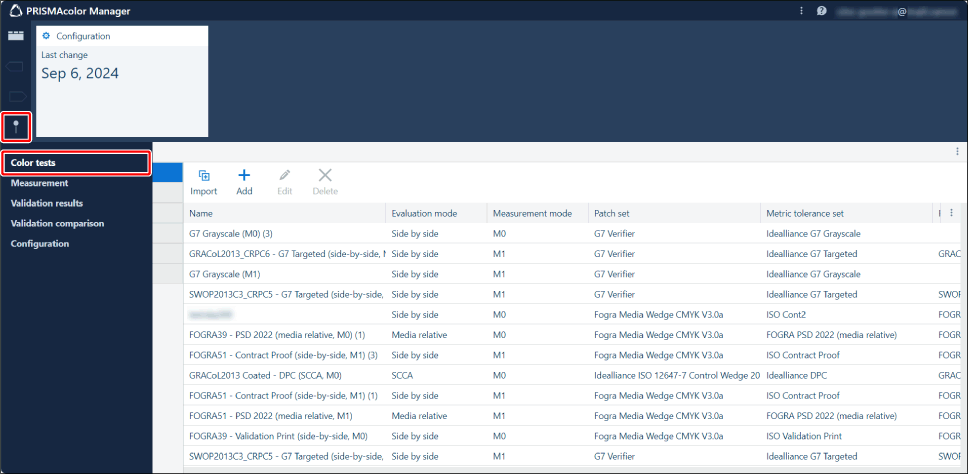Click the PRISMAcolor Manager logo icon
968x474 pixels.
(16, 11)
